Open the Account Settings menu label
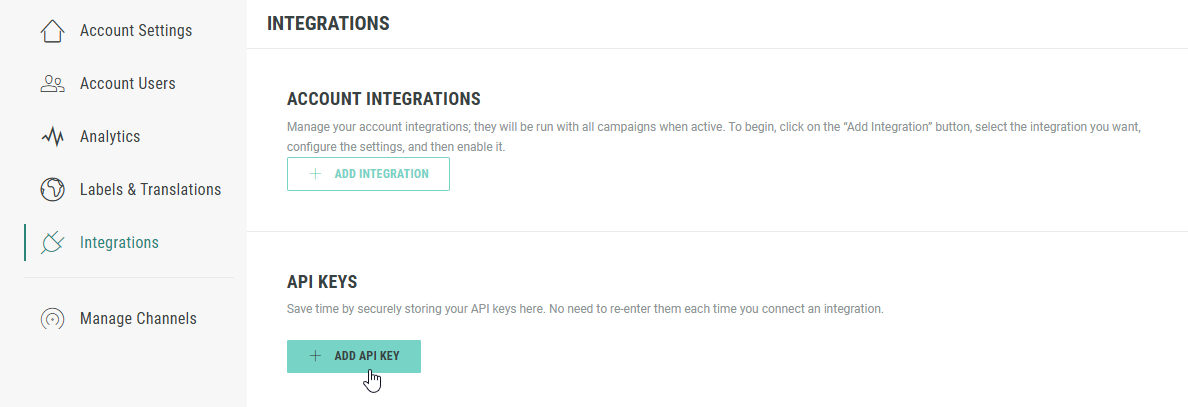Viewport: 1188px width, 407px height. (136, 31)
